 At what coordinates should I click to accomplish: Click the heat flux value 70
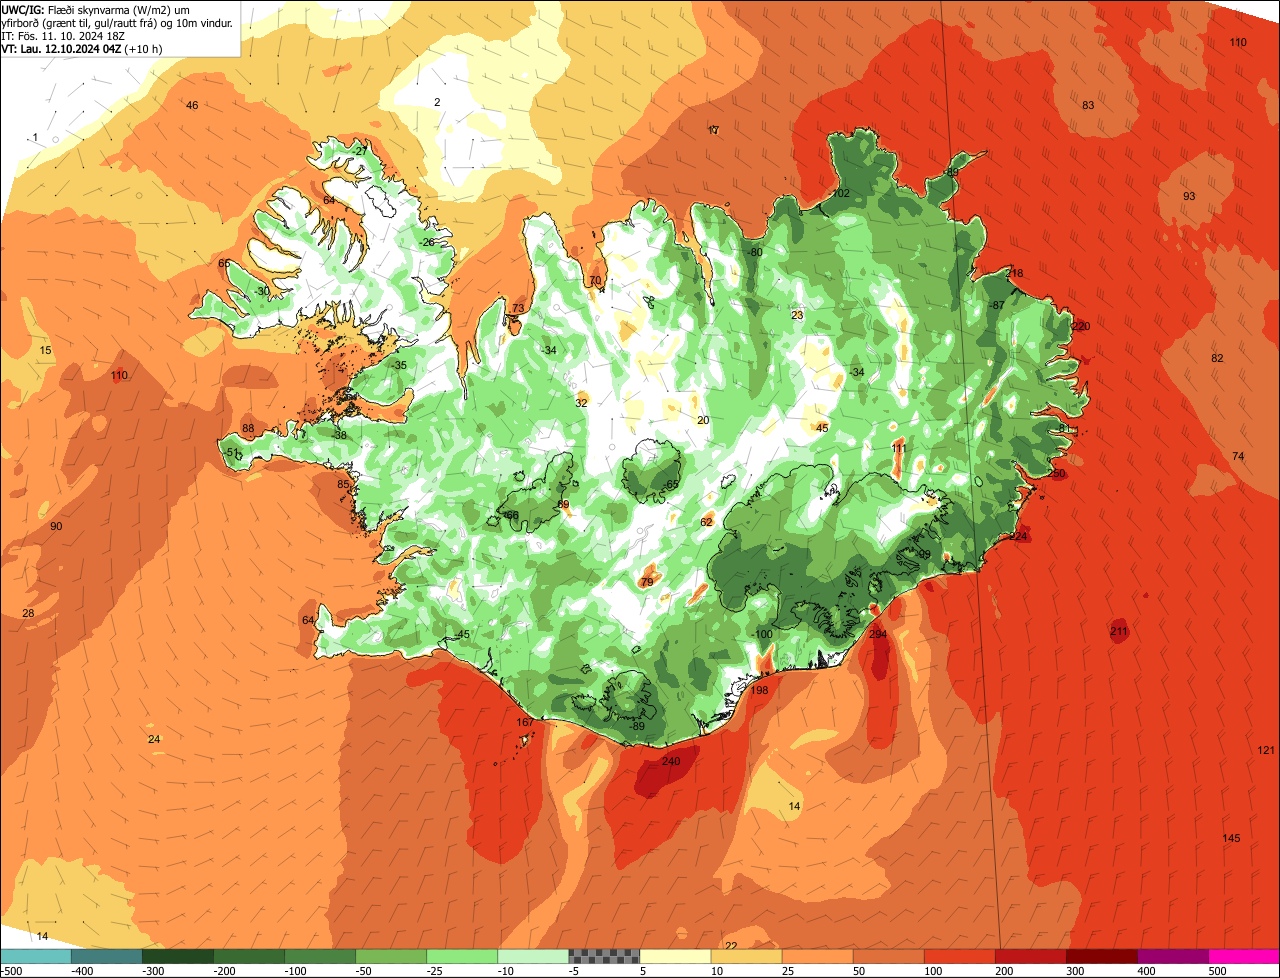tap(596, 281)
